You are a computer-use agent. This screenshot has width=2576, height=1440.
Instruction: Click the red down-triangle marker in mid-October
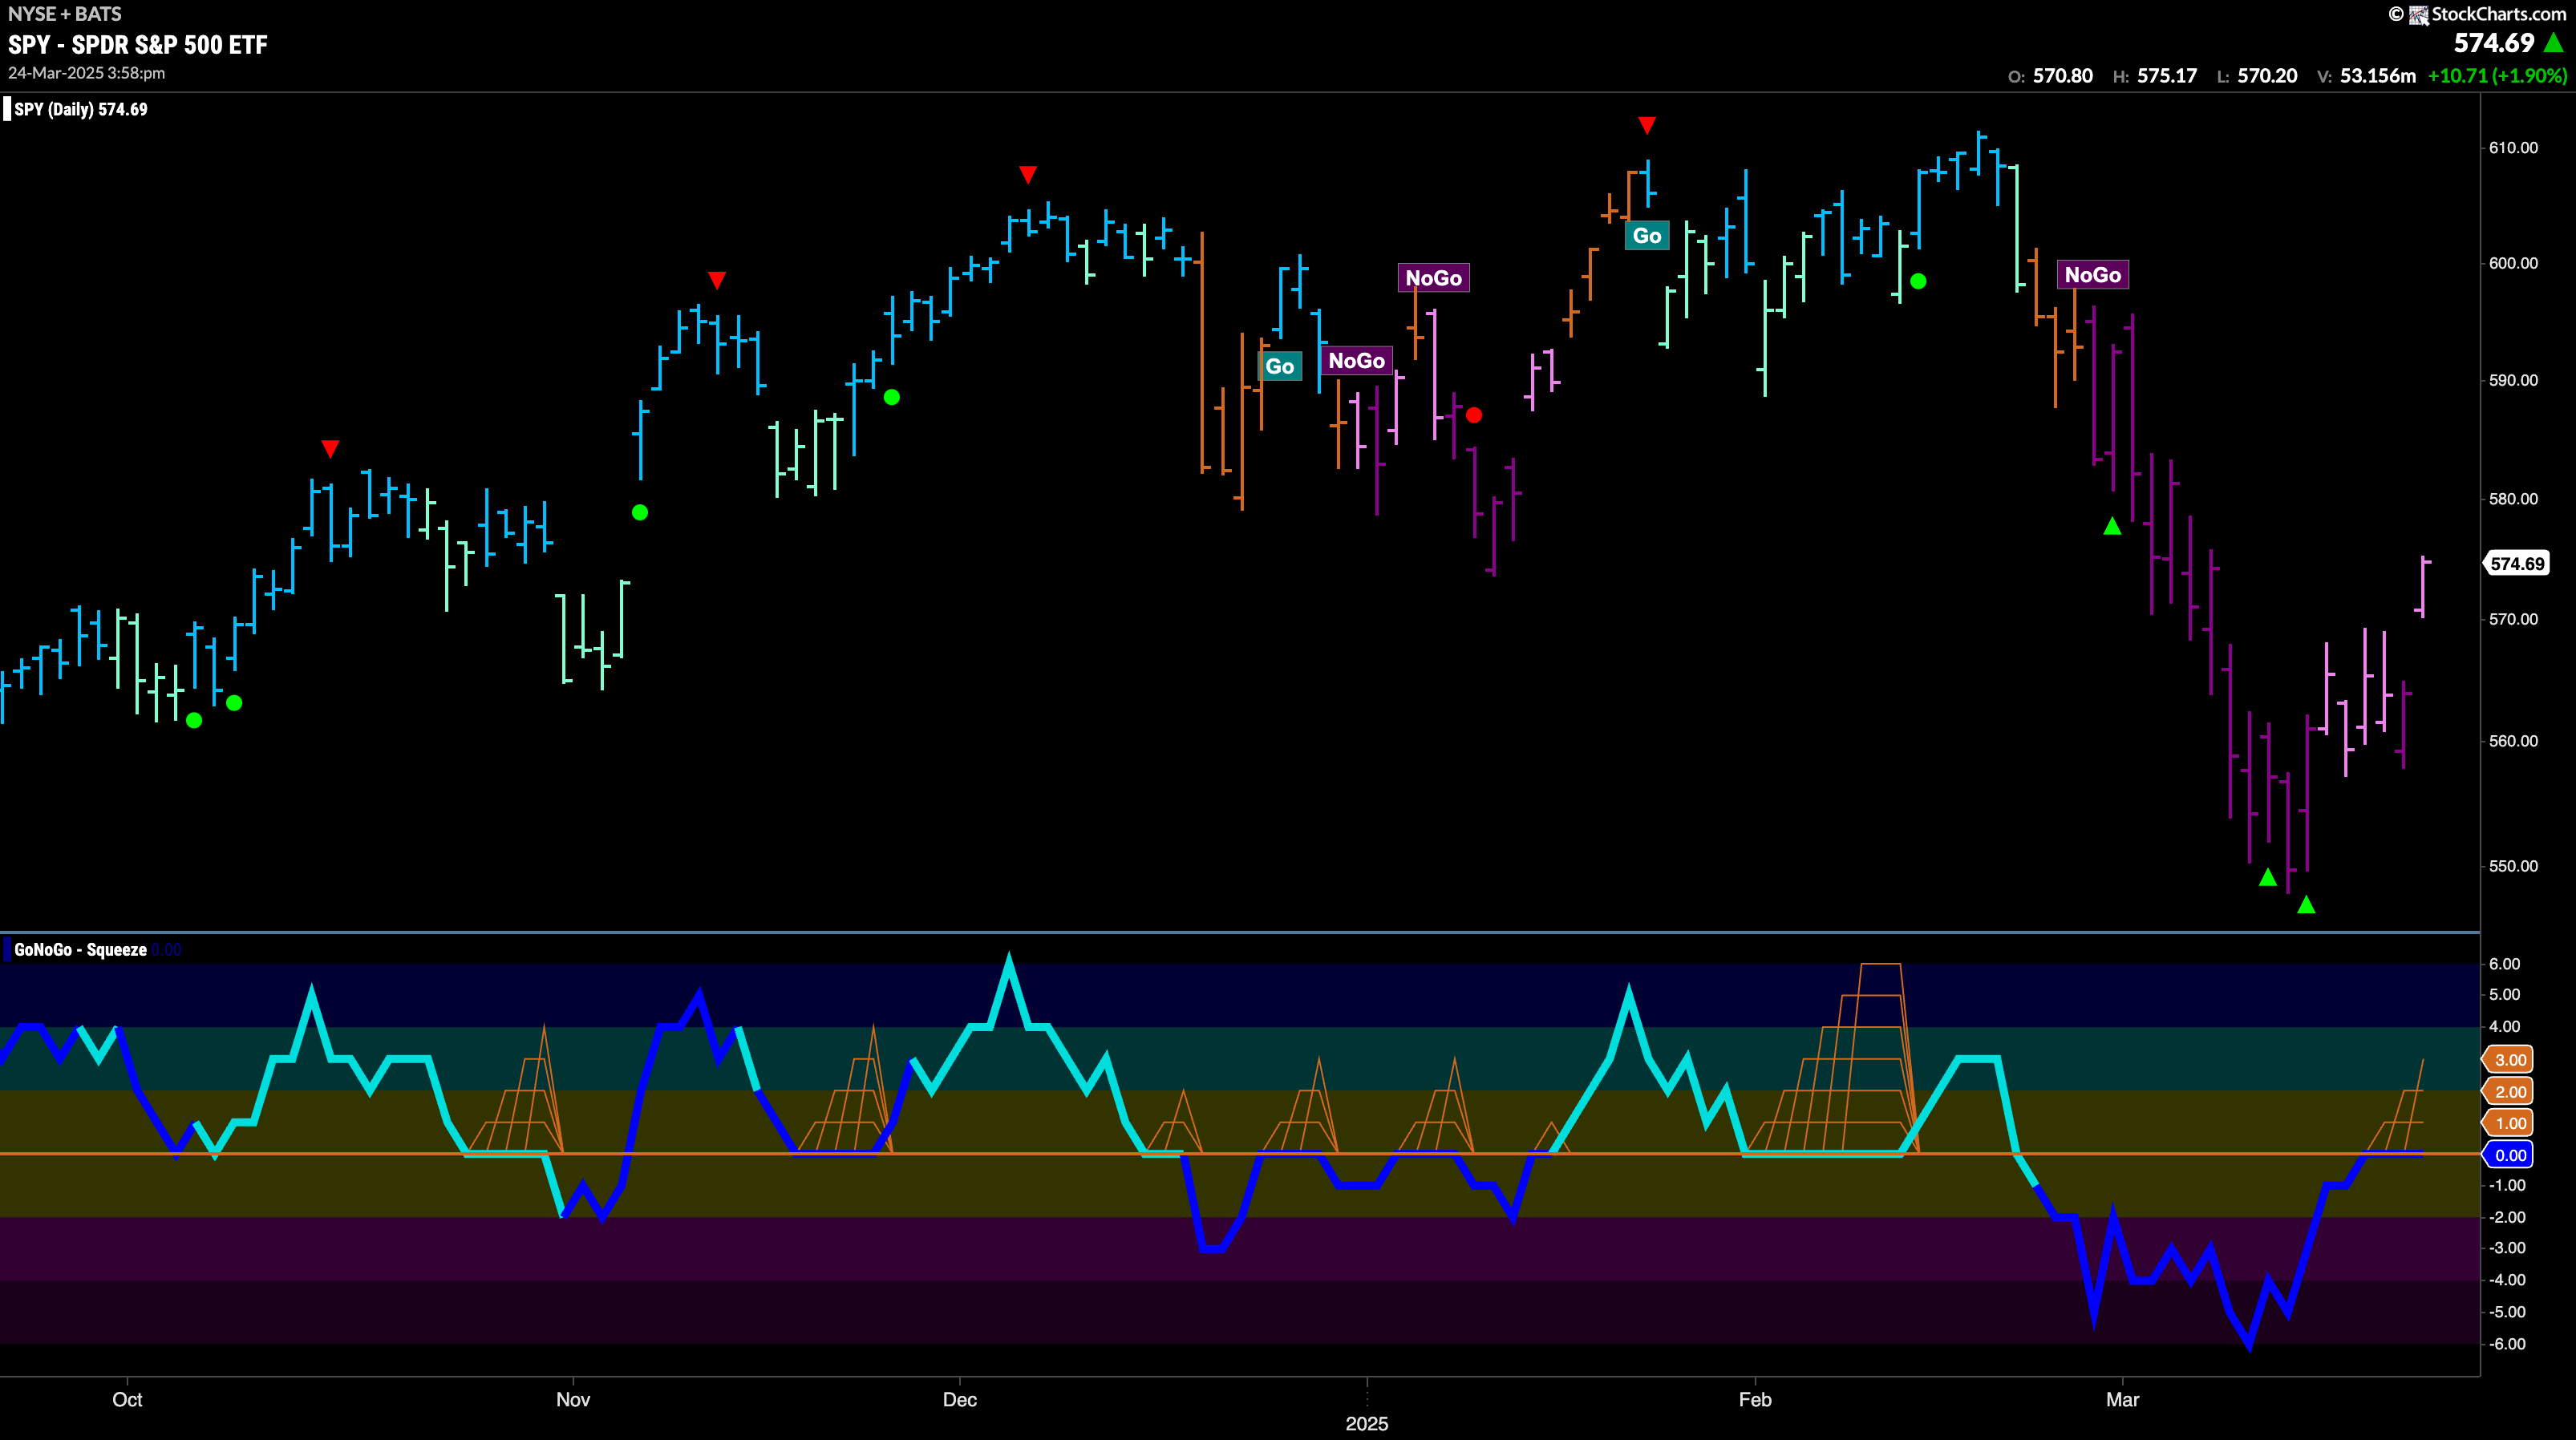[330, 448]
